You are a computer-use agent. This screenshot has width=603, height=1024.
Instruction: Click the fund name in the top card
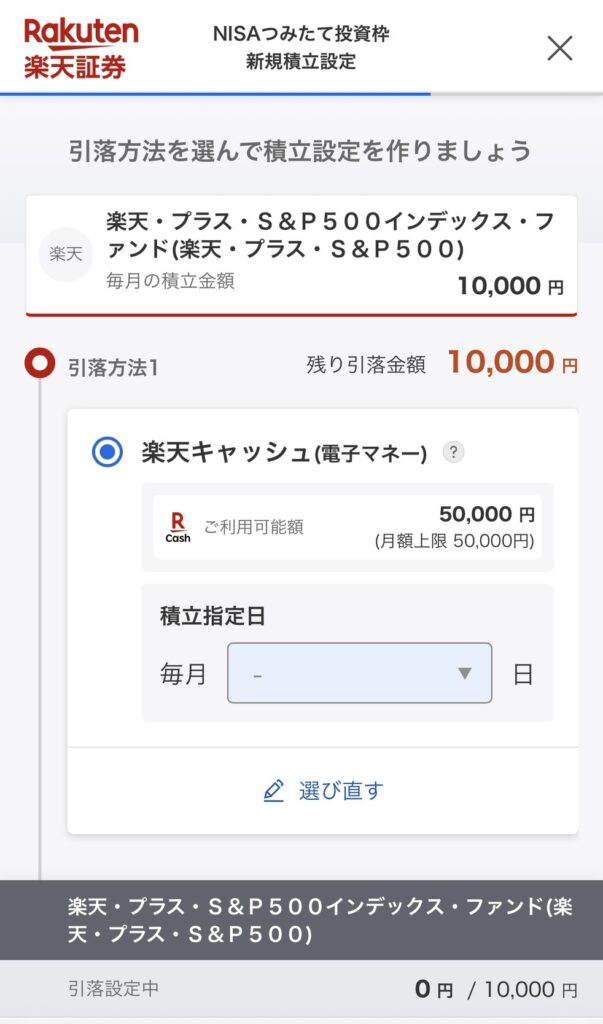pyautogui.click(x=330, y=234)
